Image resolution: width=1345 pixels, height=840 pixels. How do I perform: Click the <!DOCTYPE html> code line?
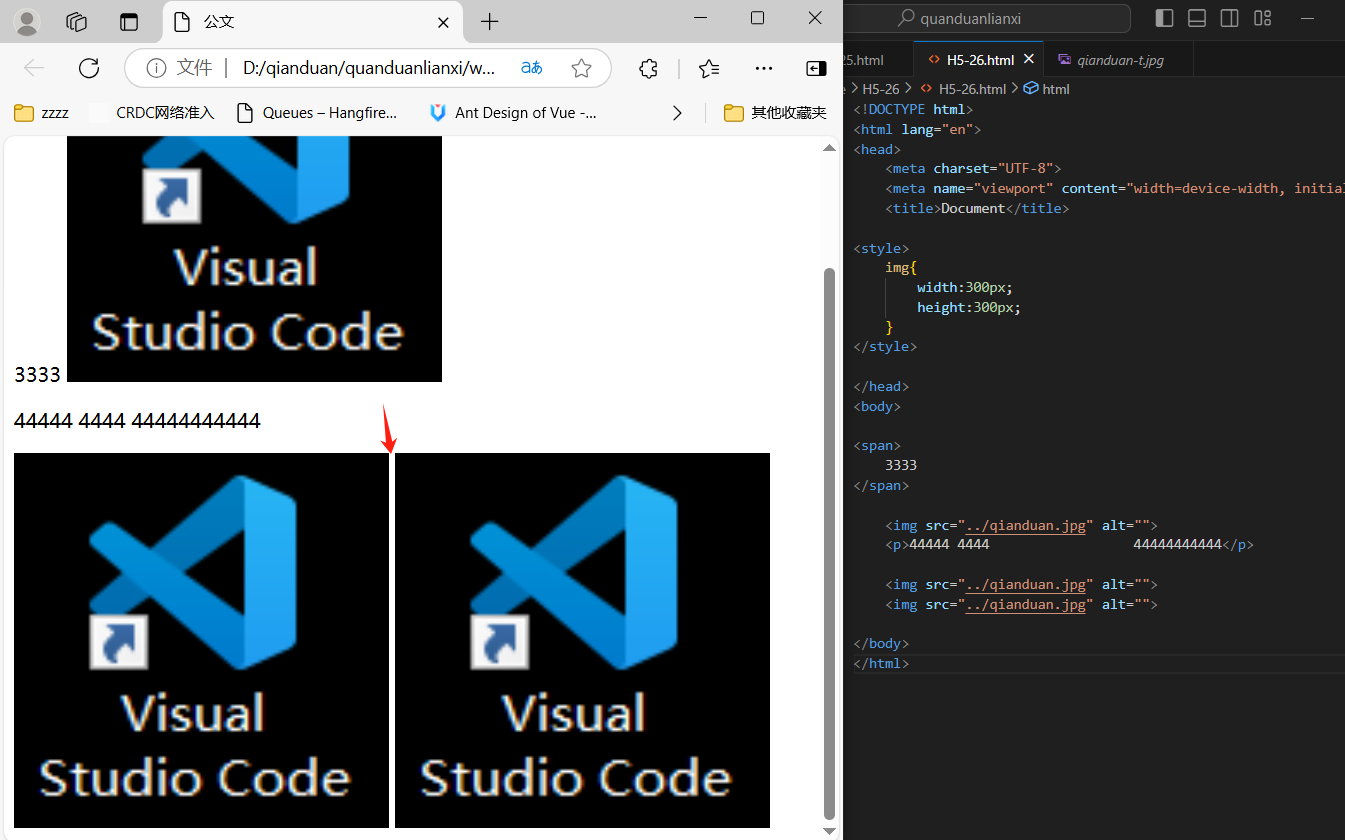[x=913, y=109]
